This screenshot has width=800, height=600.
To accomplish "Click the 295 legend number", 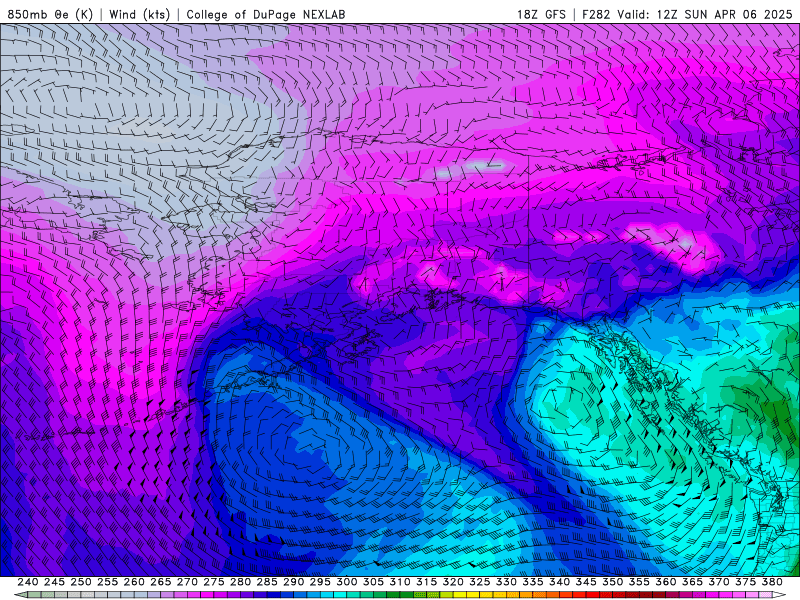I will [320, 582].
